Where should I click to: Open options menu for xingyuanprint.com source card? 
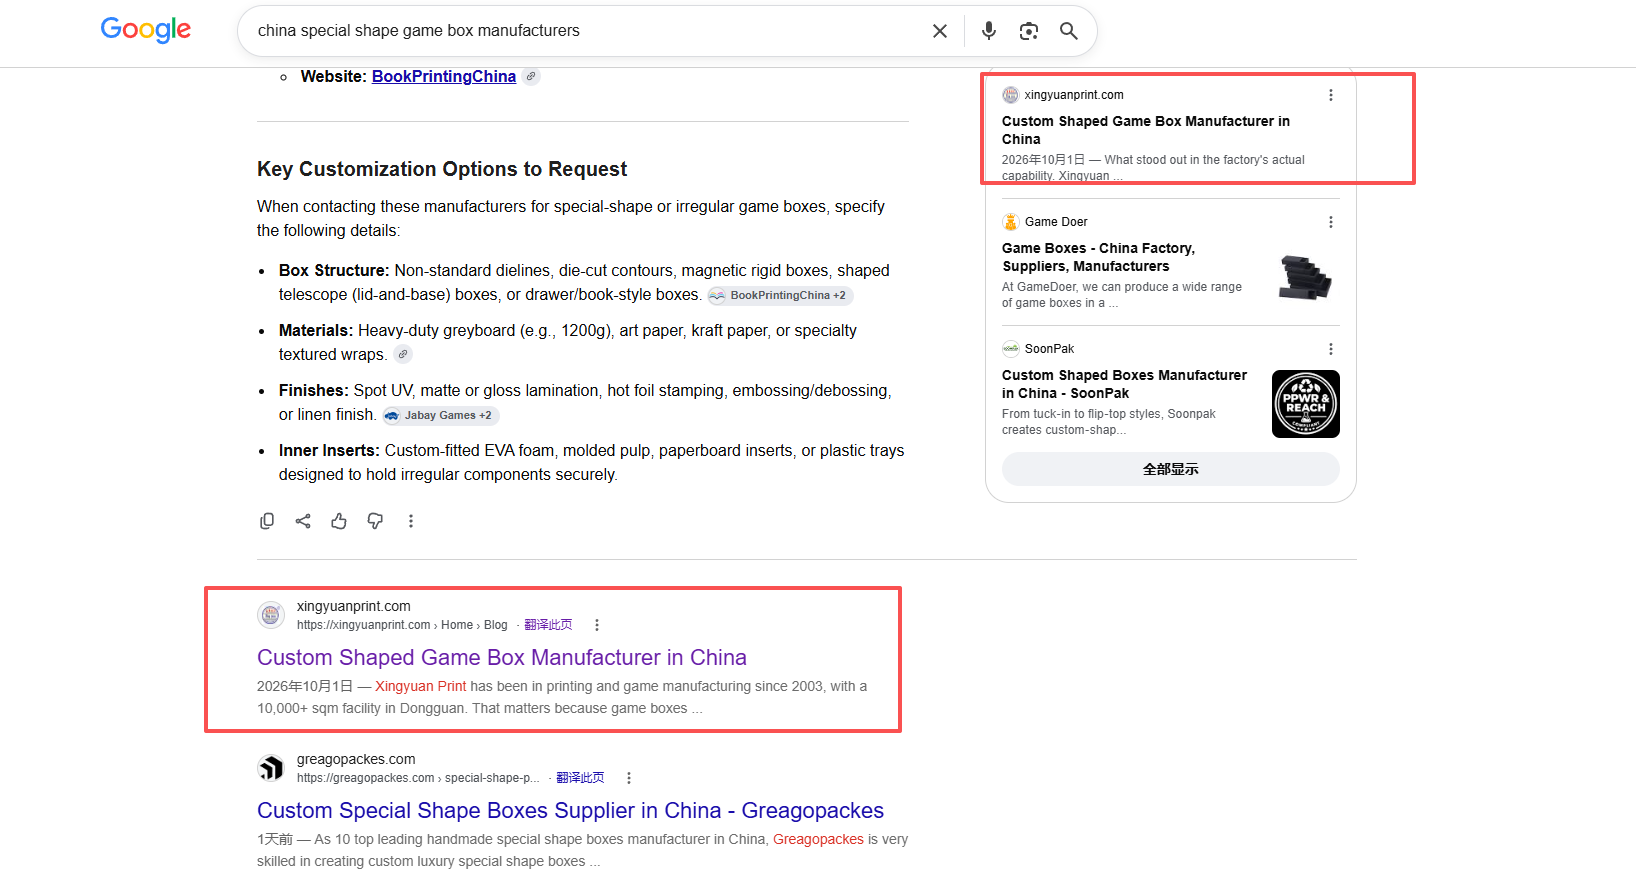1331,95
